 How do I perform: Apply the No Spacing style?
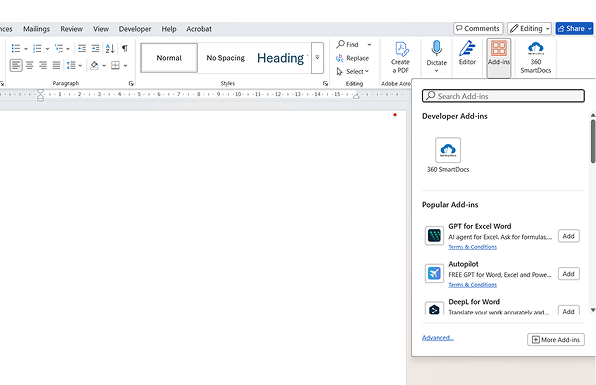225,58
